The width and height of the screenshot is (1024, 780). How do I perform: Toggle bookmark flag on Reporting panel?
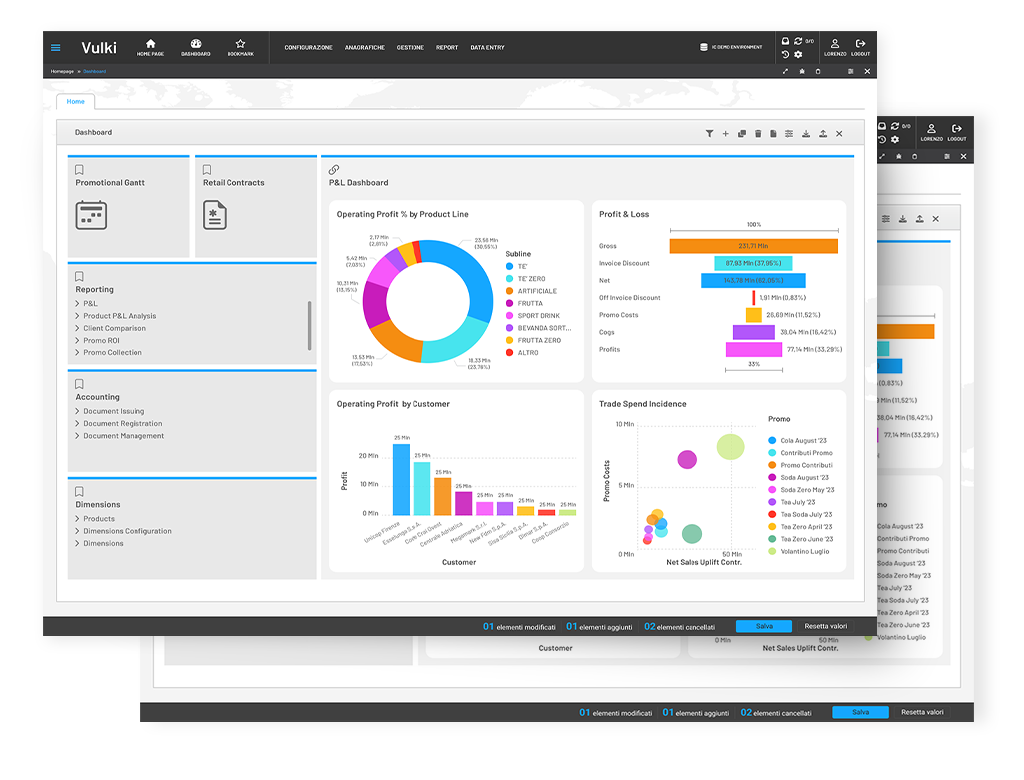(80, 277)
